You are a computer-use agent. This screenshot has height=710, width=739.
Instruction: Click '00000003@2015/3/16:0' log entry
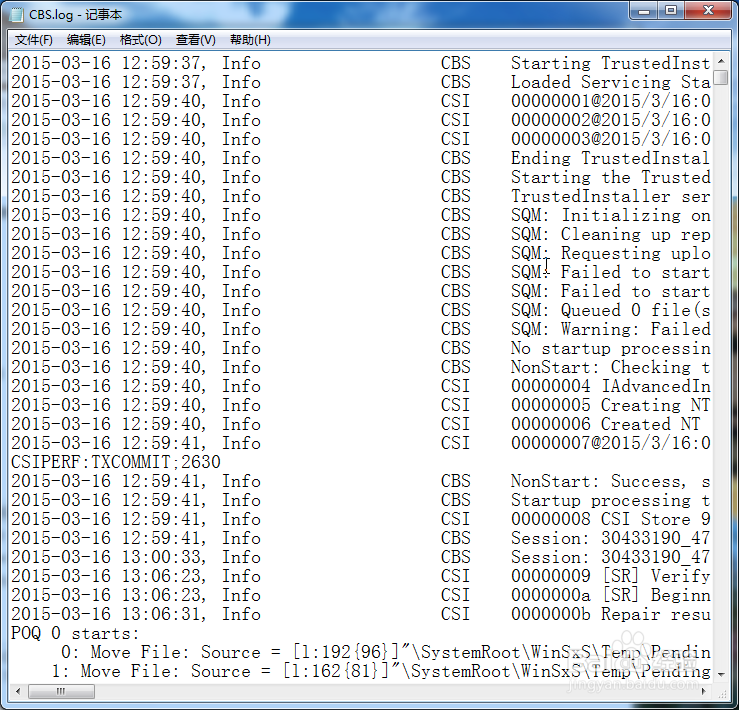[x=610, y=139]
